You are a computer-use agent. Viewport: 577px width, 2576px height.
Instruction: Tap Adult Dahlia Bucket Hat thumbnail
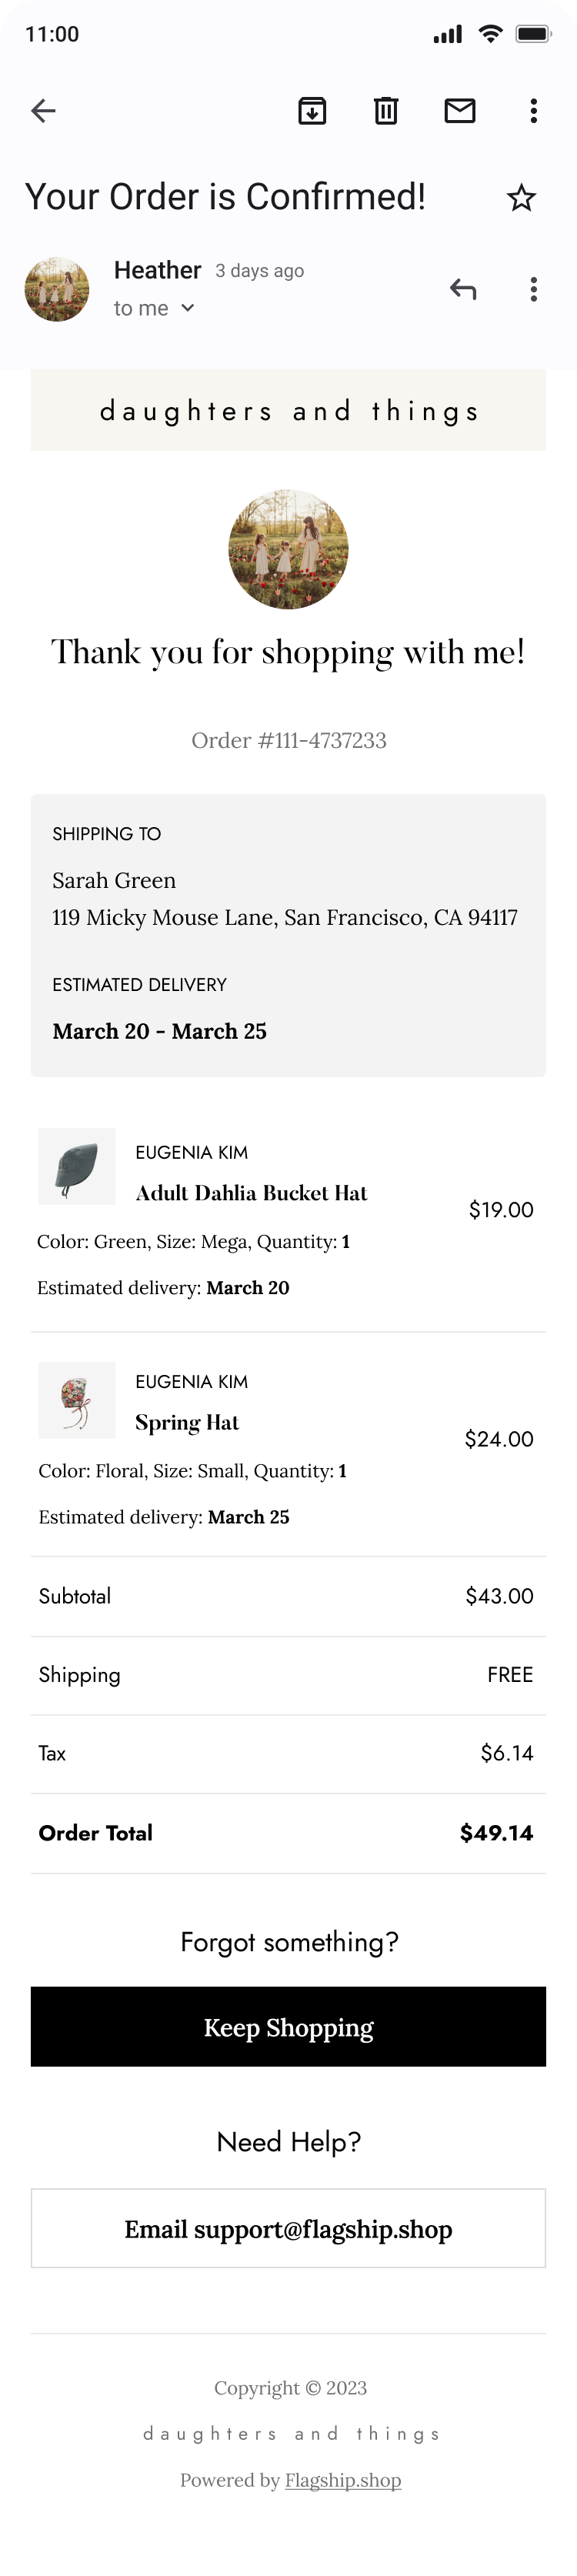[x=77, y=1166]
